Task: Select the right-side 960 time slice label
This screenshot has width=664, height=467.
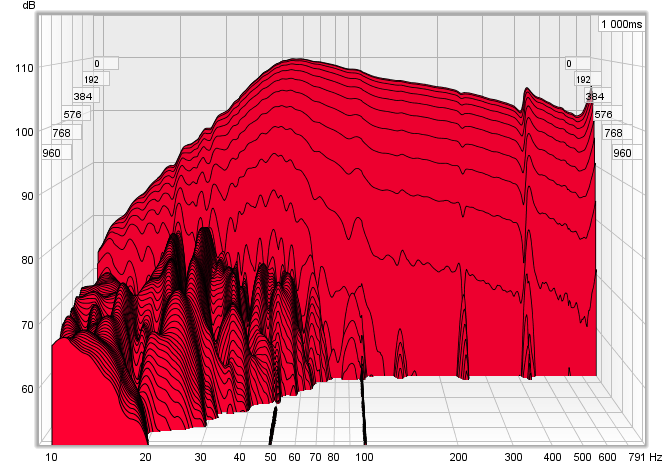Action: [622, 153]
